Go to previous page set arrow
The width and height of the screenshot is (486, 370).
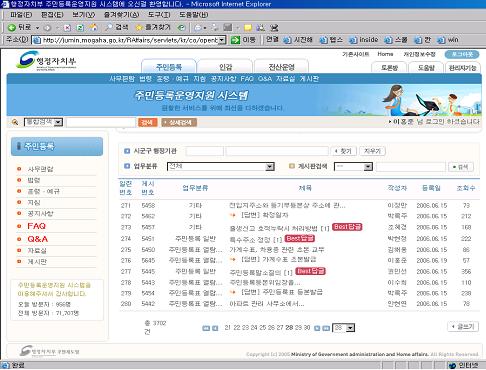[215, 328]
